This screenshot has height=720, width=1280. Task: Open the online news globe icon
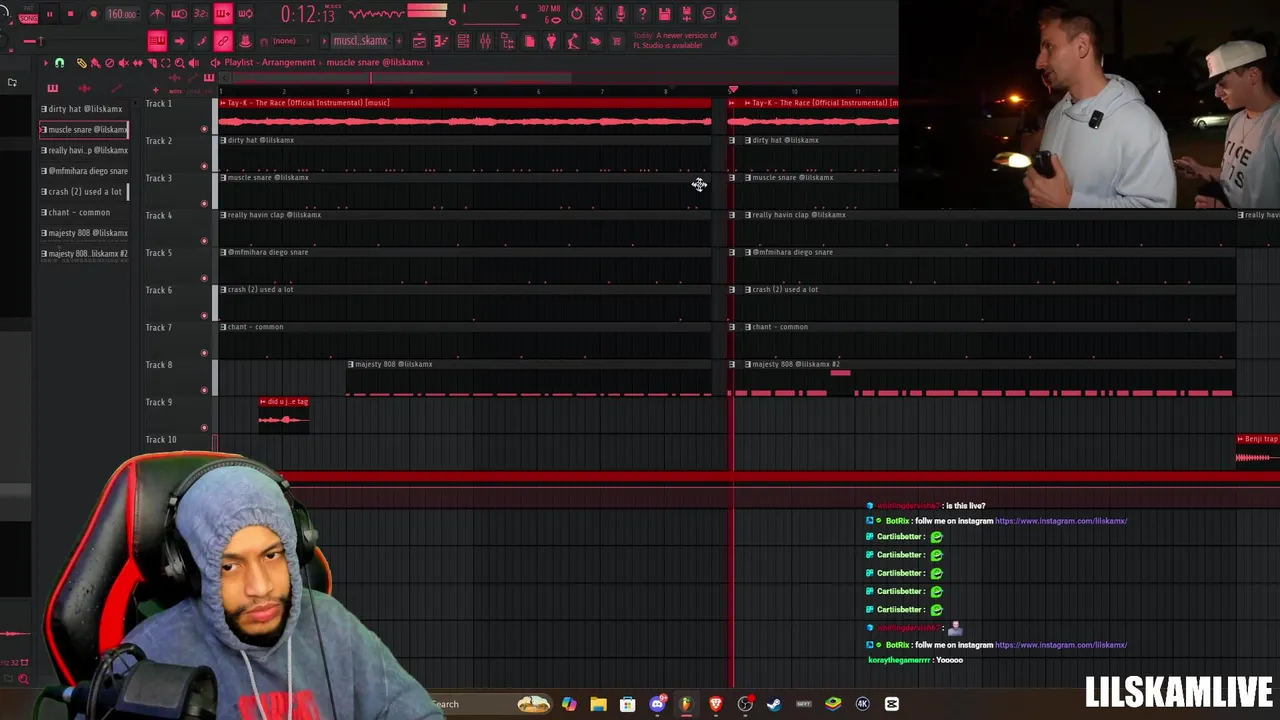(733, 41)
